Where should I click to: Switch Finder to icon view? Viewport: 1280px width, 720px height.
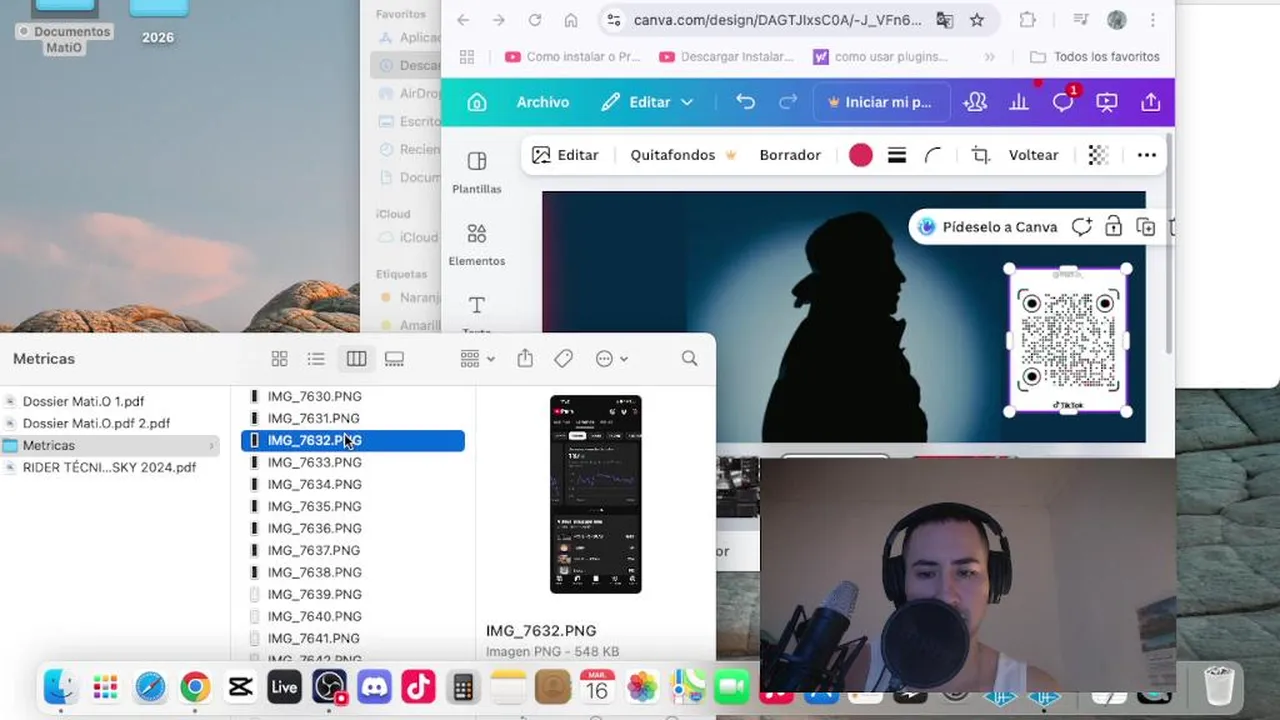pyautogui.click(x=280, y=358)
